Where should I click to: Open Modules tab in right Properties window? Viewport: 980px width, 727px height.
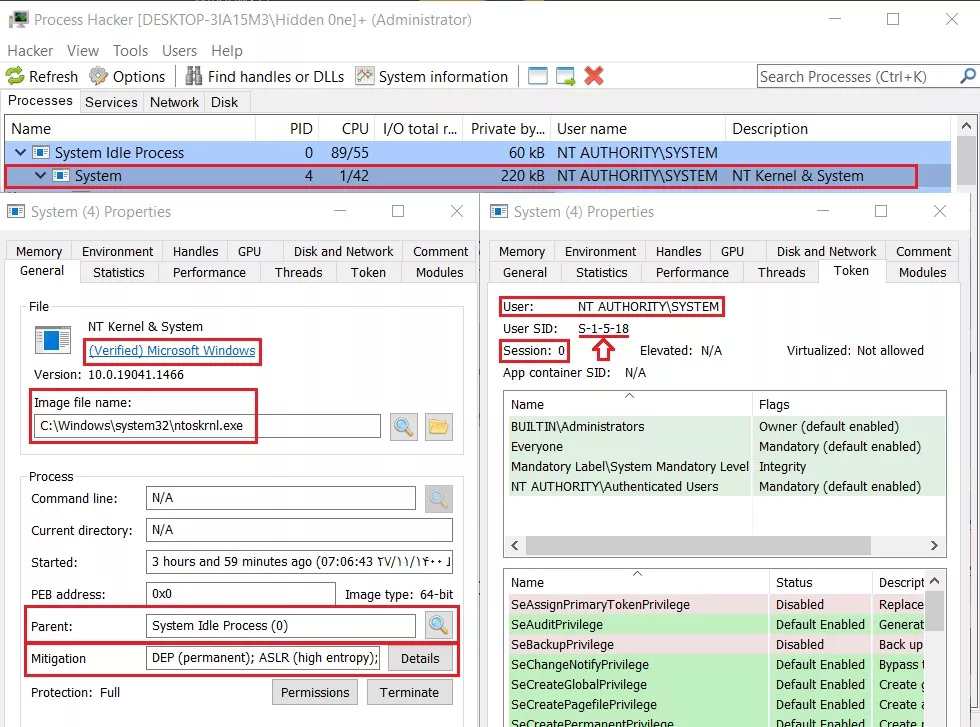pyautogui.click(x=922, y=273)
